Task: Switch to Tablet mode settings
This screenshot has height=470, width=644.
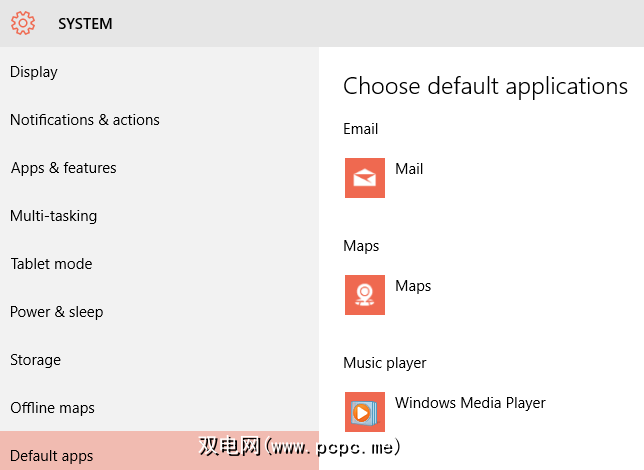Action: [51, 264]
